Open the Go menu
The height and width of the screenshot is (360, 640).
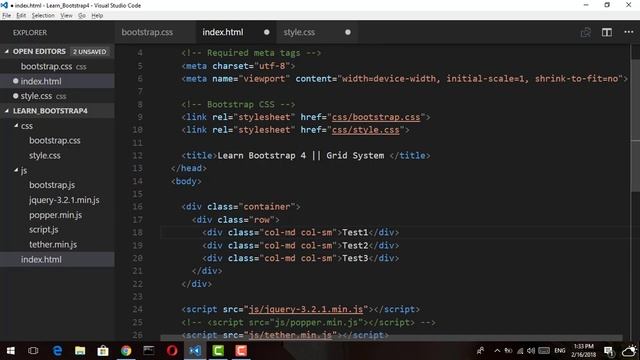click(82, 16)
